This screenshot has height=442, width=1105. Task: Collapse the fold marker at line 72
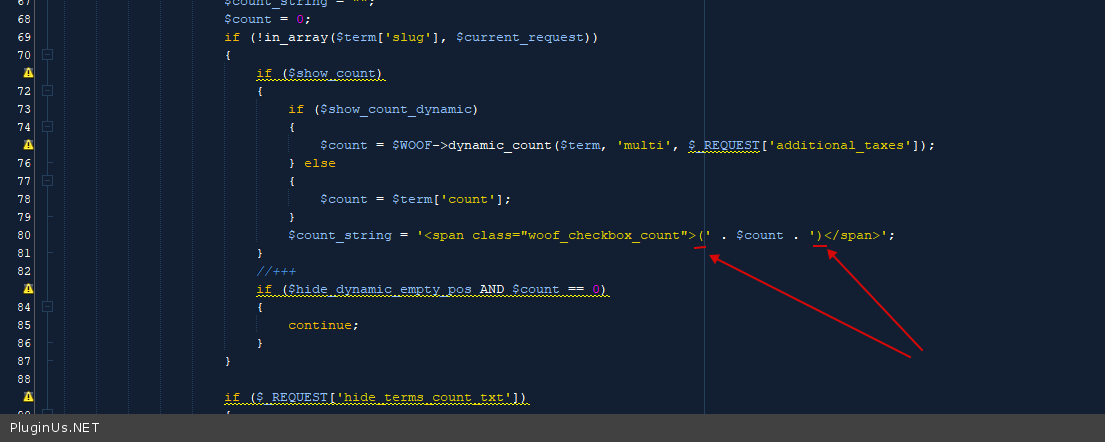pyautogui.click(x=47, y=91)
